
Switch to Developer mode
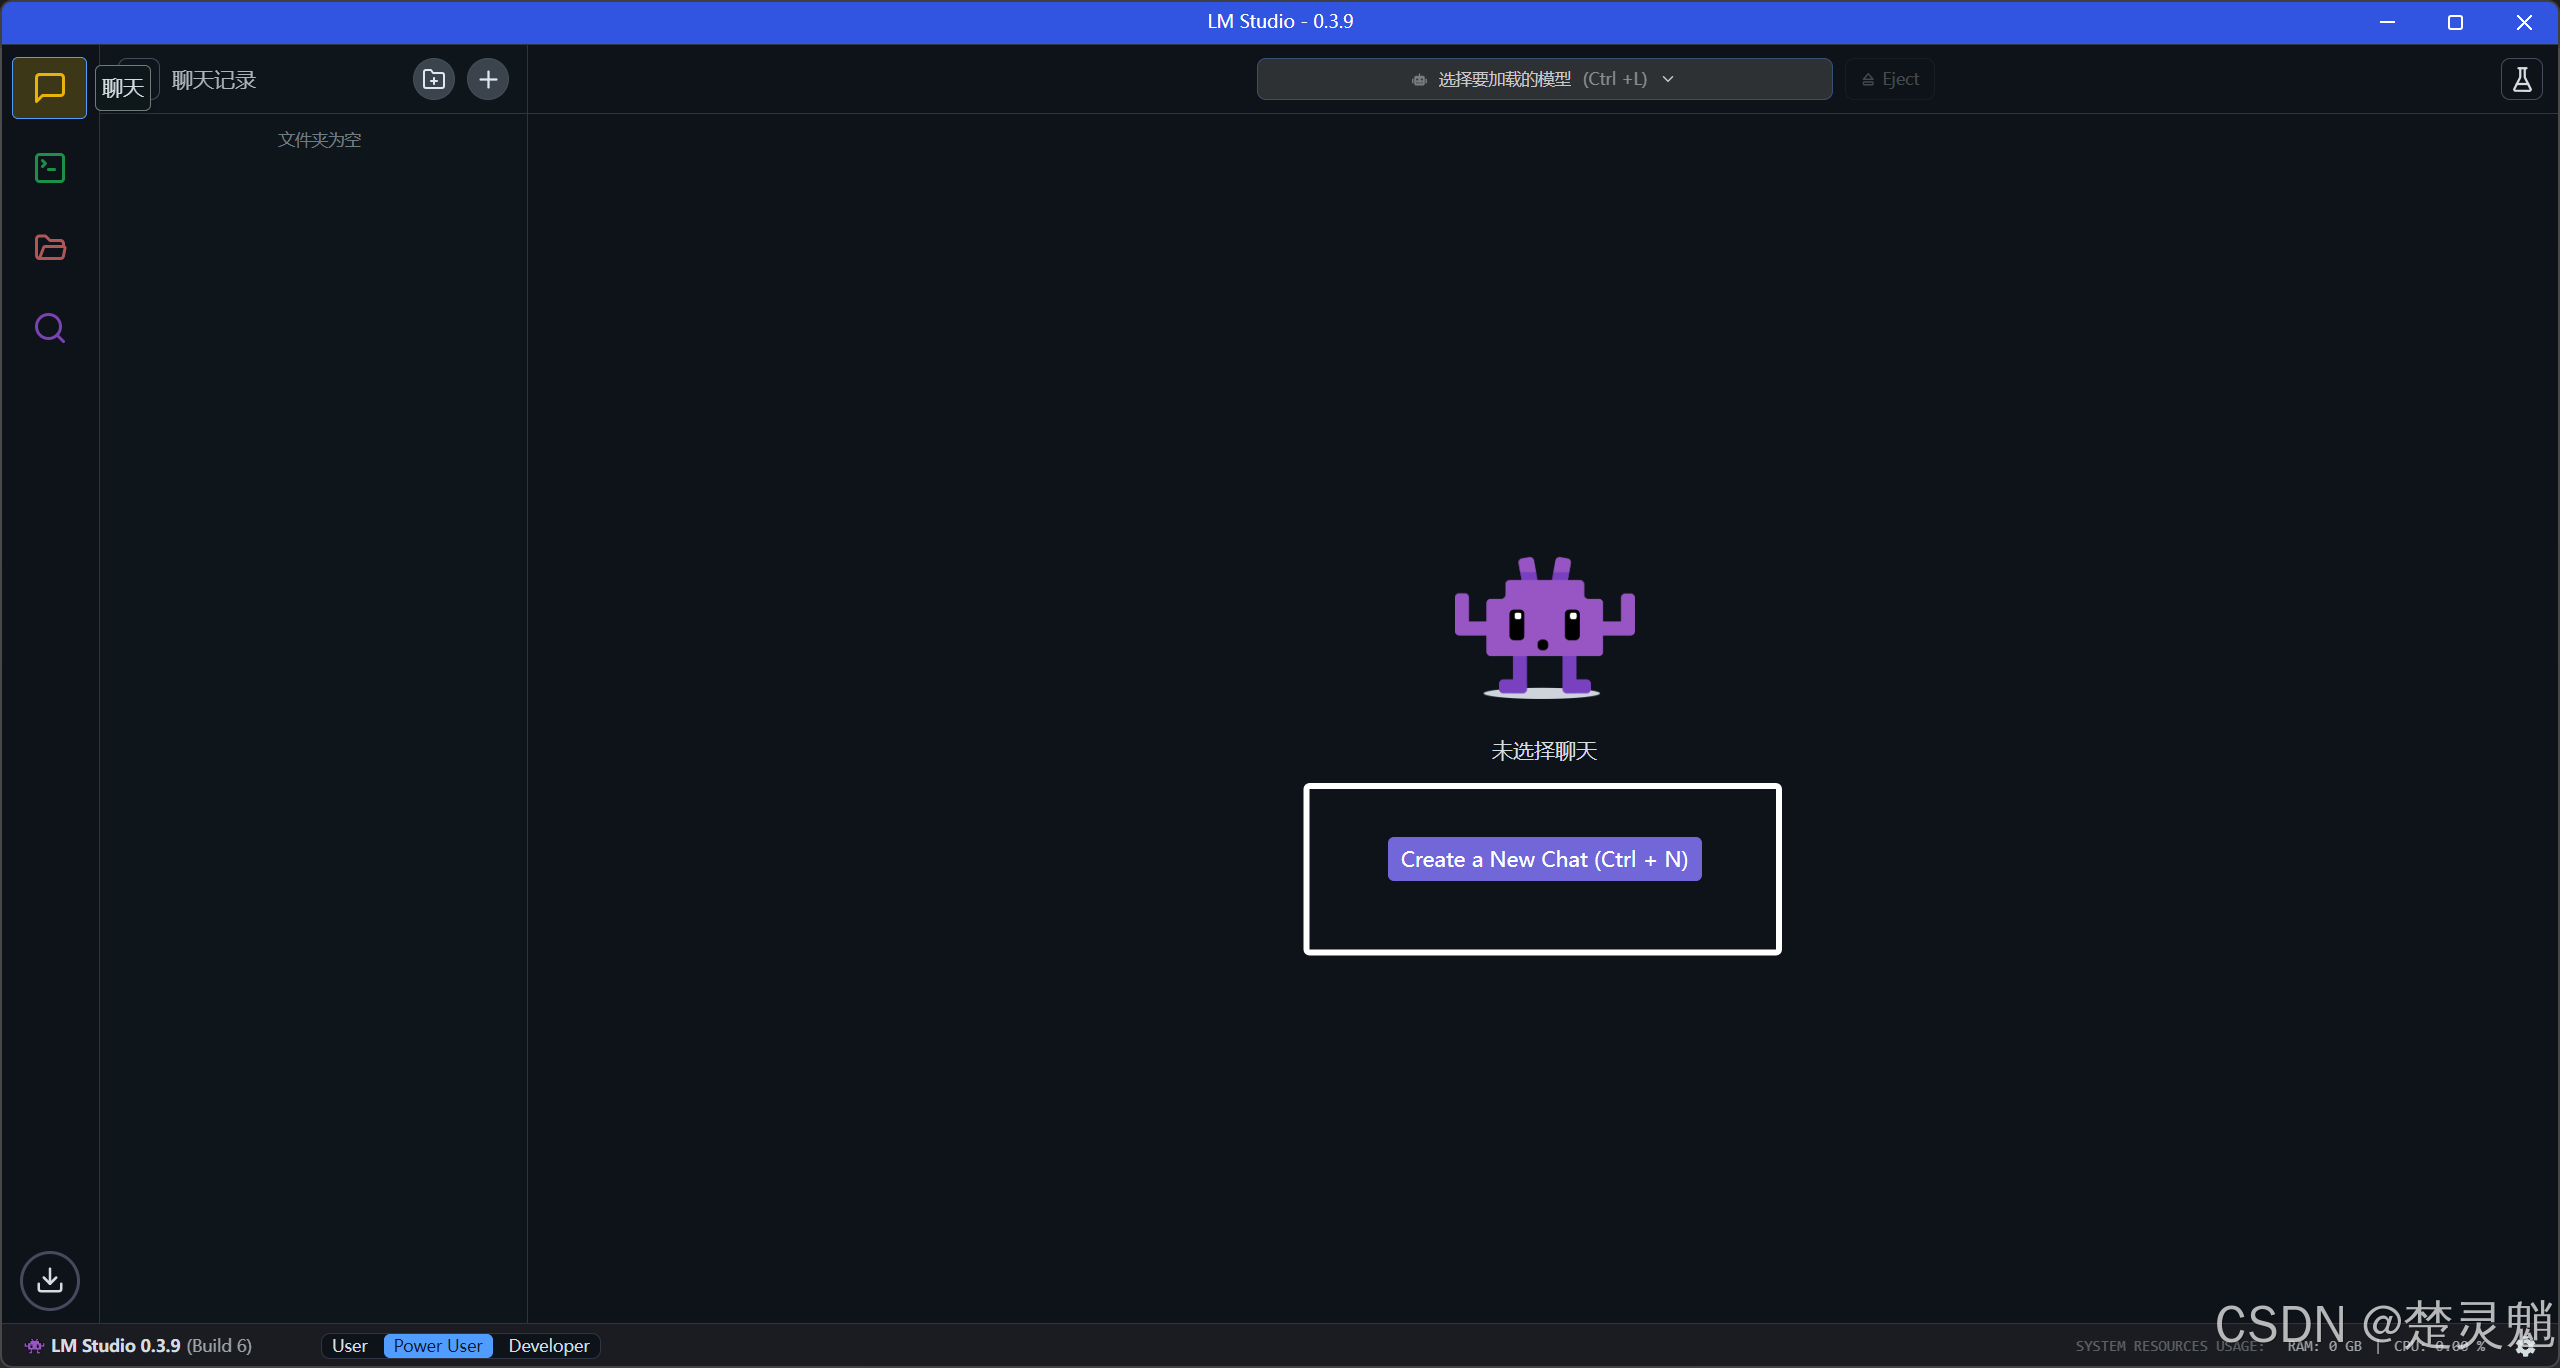point(548,1346)
